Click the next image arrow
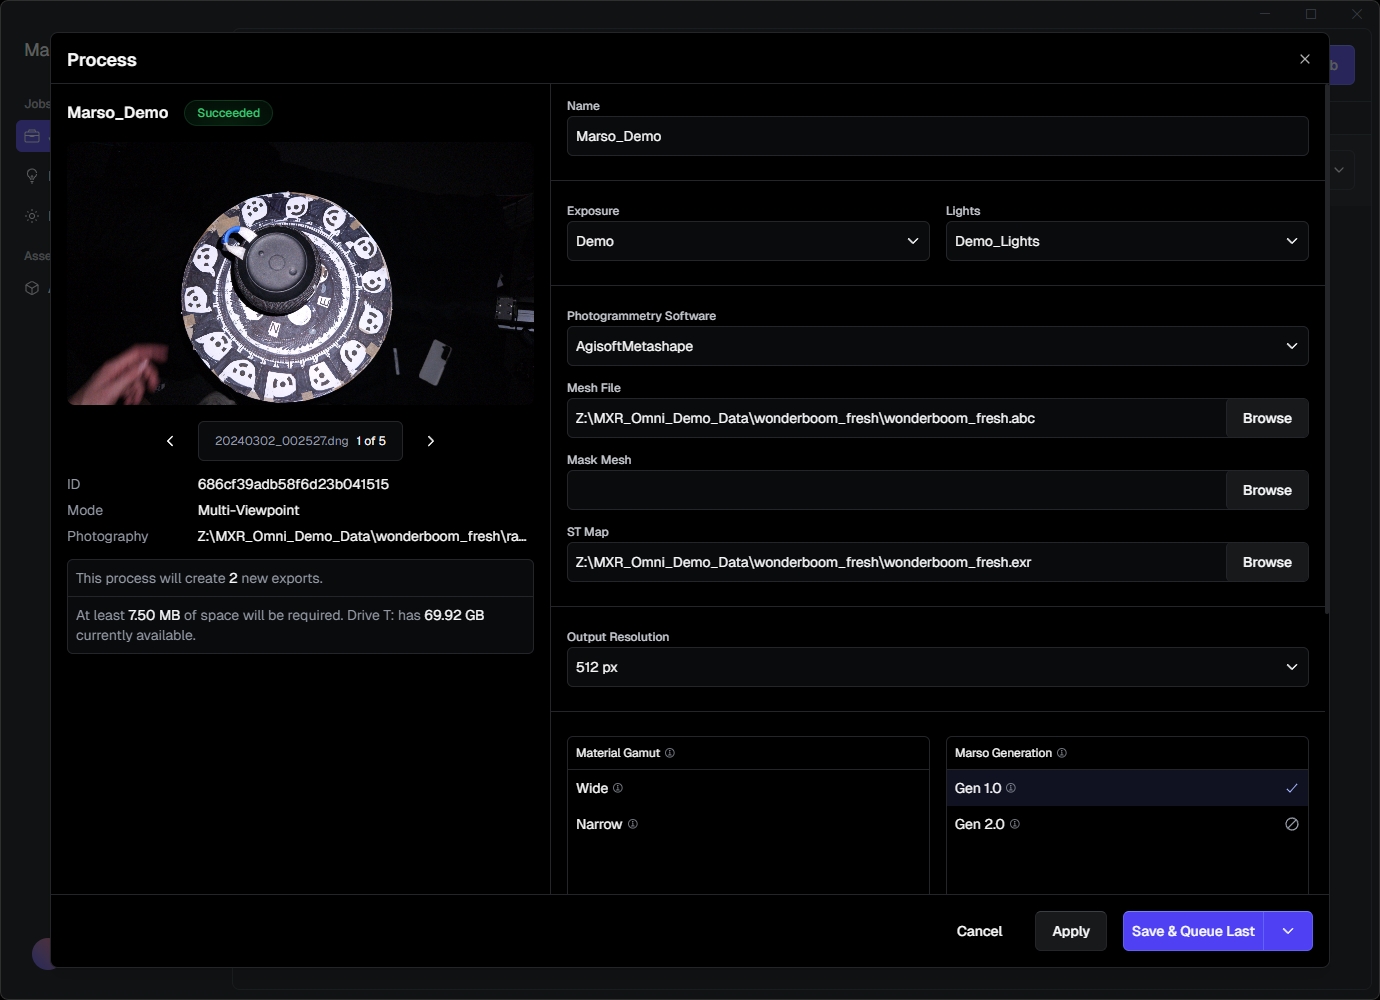The image size is (1380, 1000). 431,441
